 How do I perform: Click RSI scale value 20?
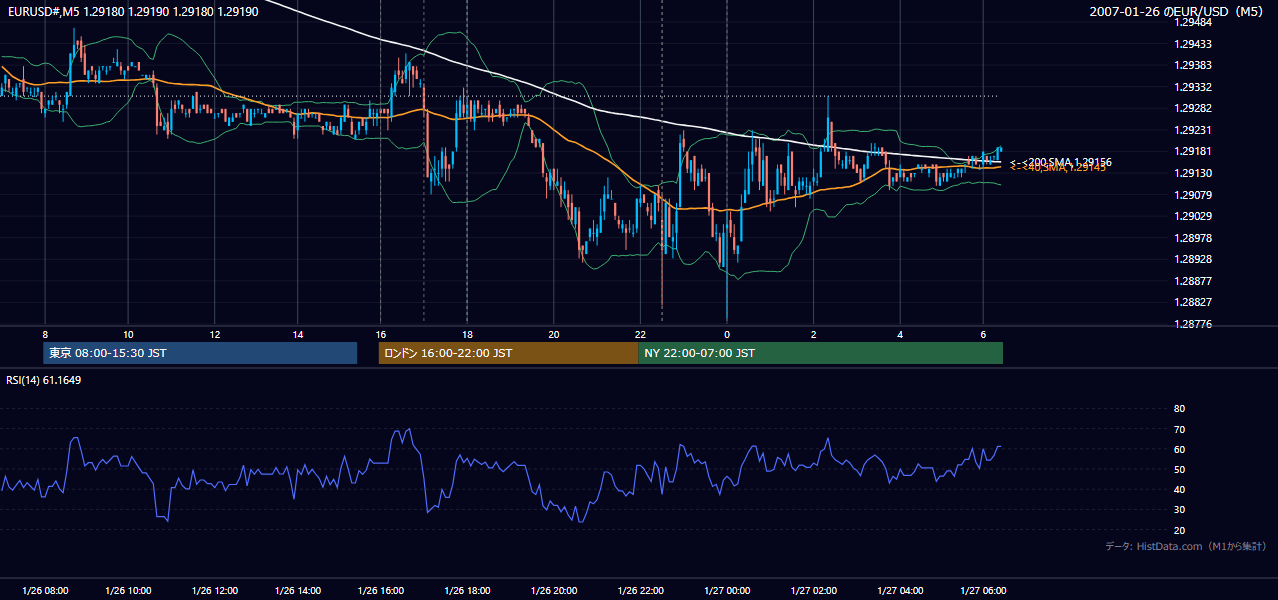(1179, 530)
